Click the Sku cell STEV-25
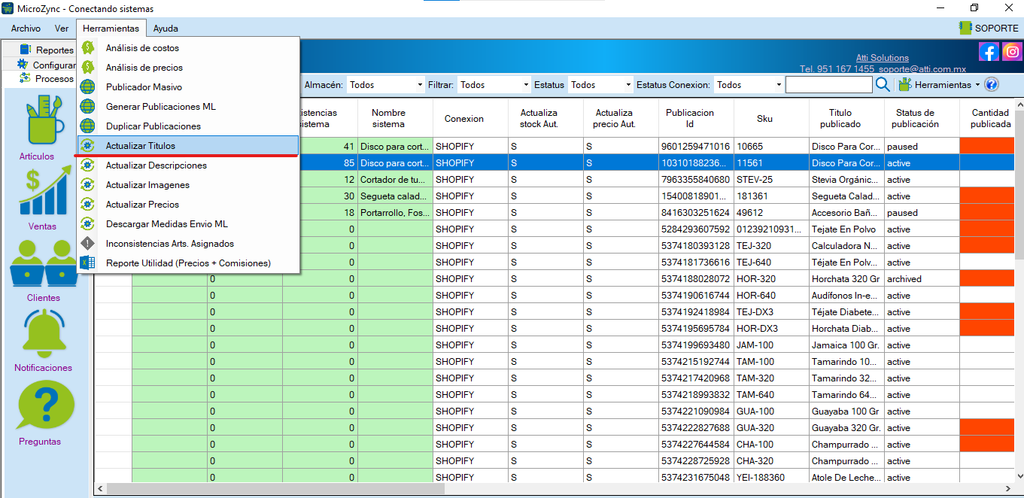This screenshot has height=498, width=1024. pyautogui.click(x=771, y=179)
